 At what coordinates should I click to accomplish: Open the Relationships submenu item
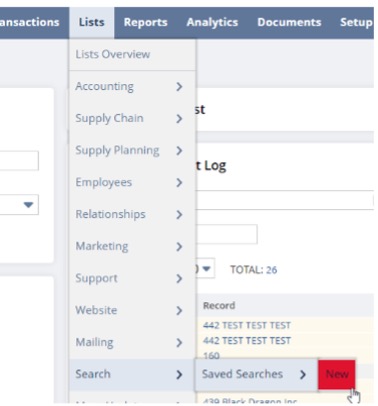(x=132, y=214)
